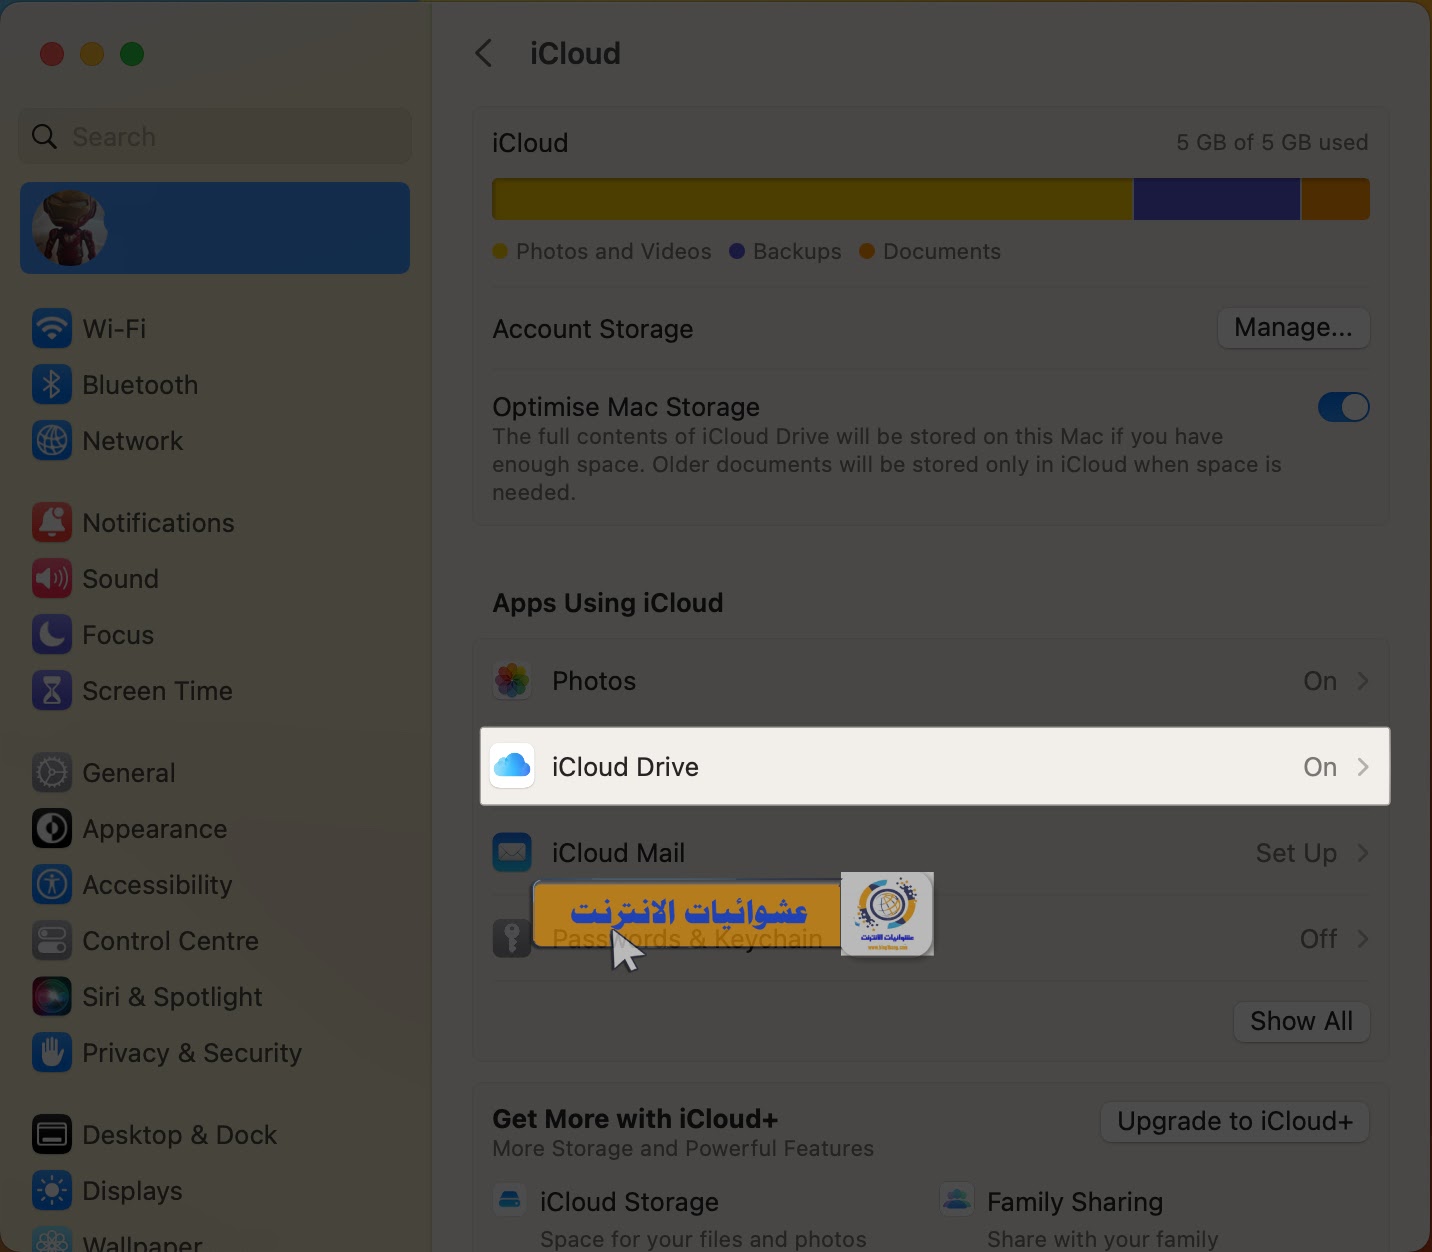This screenshot has height=1252, width=1432.
Task: Select the Sound speaker icon
Action: [51, 578]
